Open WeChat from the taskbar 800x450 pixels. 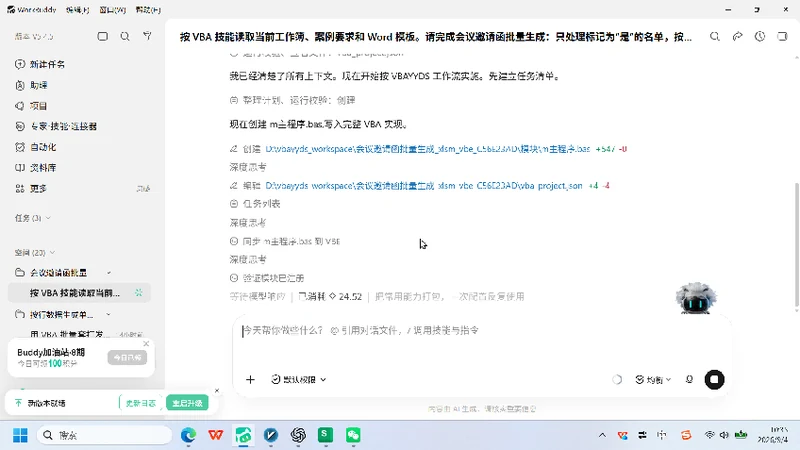(353, 435)
